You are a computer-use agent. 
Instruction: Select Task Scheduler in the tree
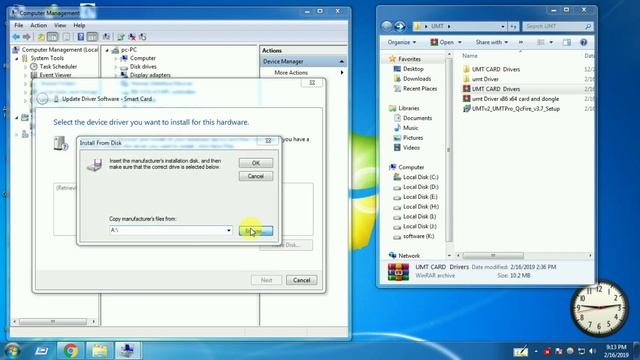pyautogui.click(x=58, y=67)
